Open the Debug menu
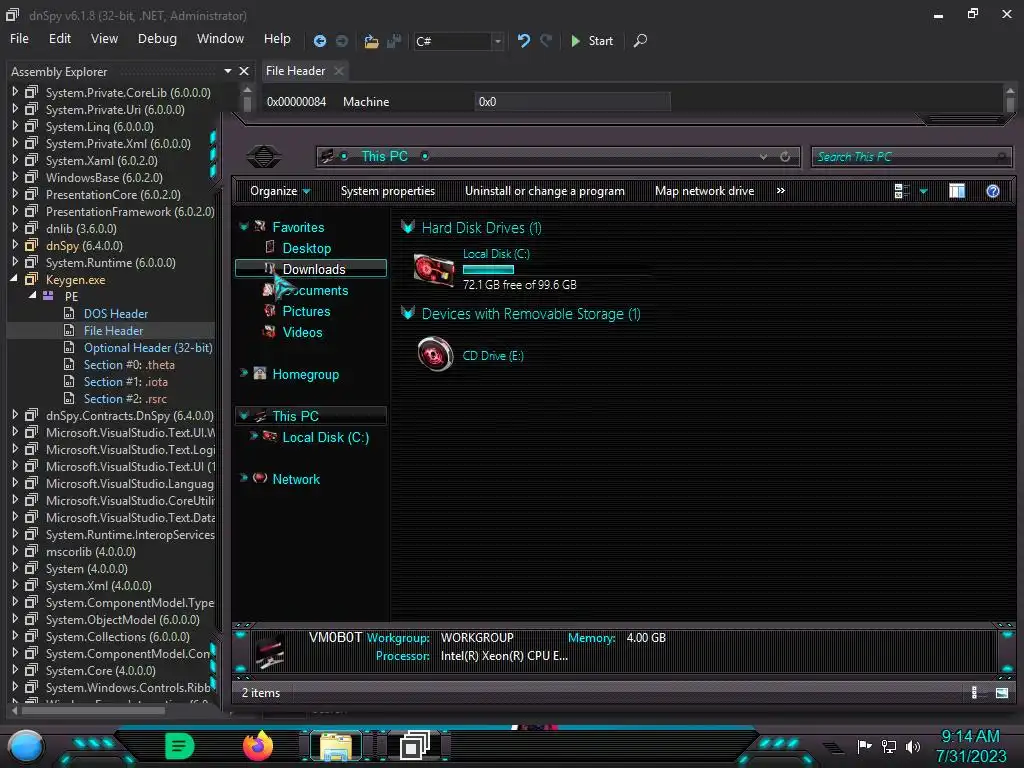 (157, 39)
